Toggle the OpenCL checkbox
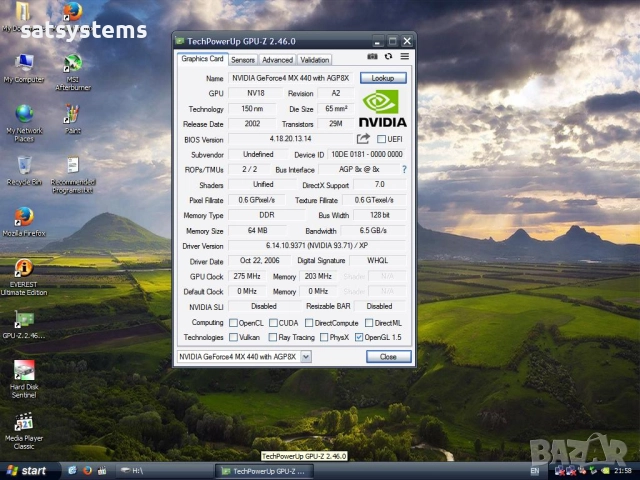The width and height of the screenshot is (640, 480). click(233, 323)
